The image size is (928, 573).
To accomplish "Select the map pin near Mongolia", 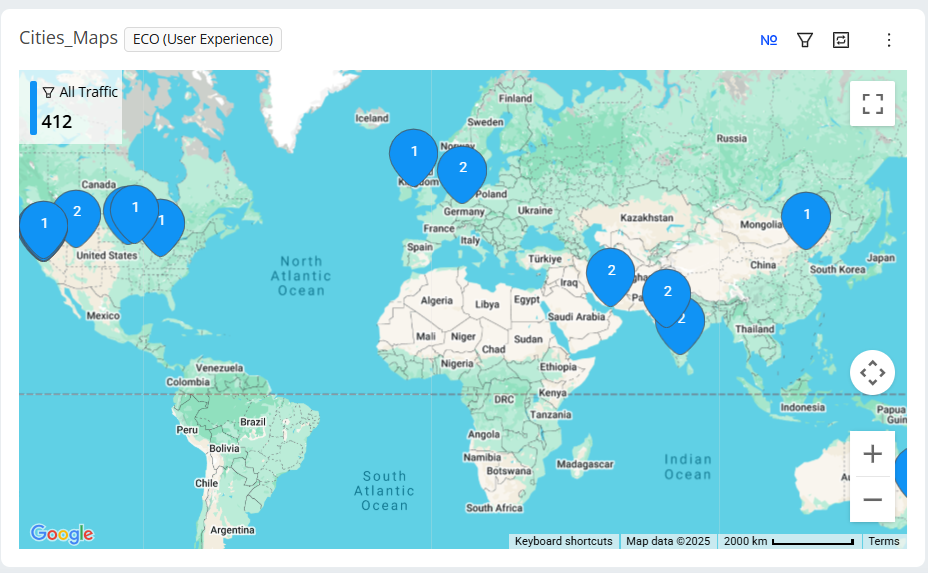I will [806, 216].
